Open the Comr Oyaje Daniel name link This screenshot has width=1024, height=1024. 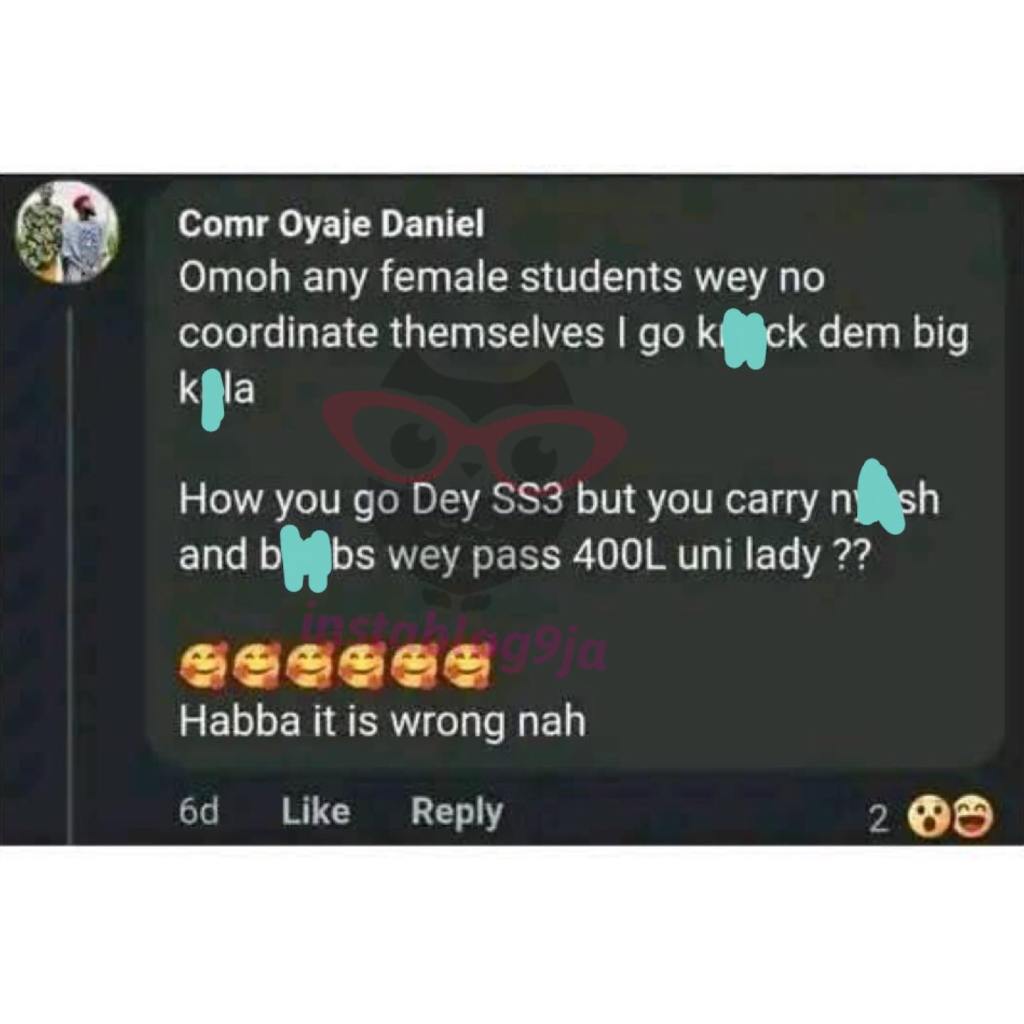(332, 225)
